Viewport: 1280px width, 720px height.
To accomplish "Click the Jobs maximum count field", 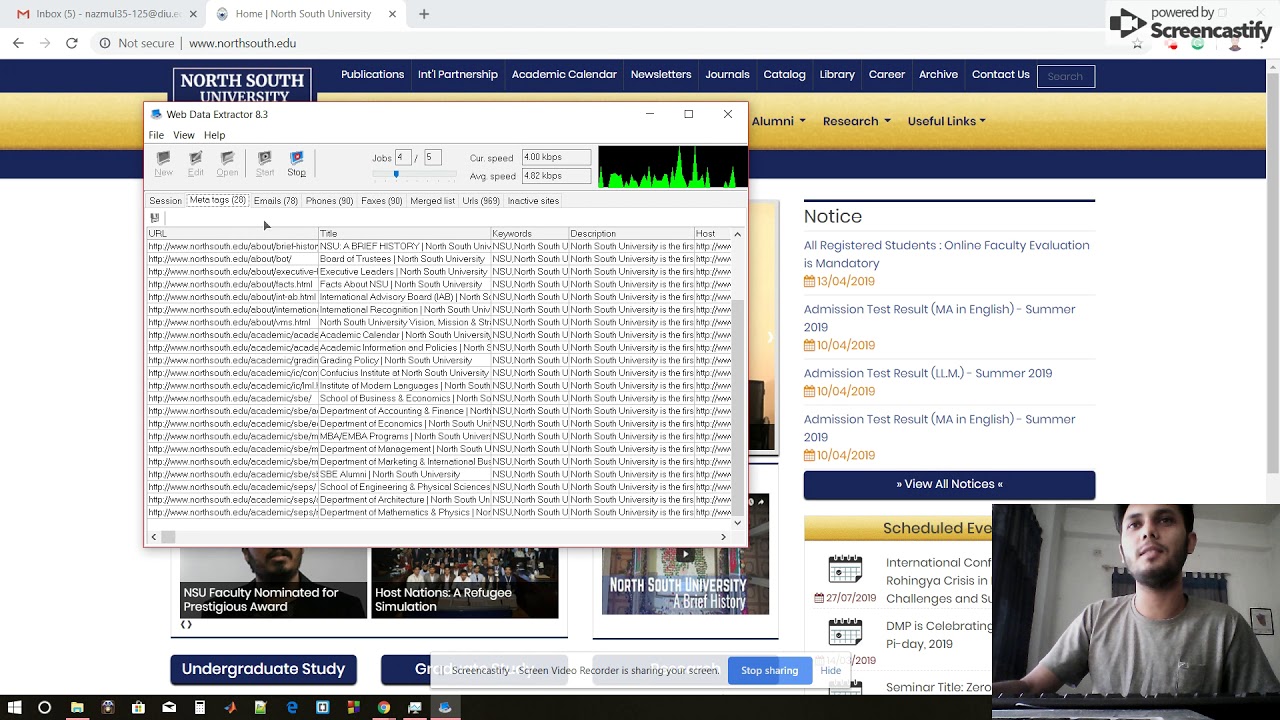I will coord(432,157).
